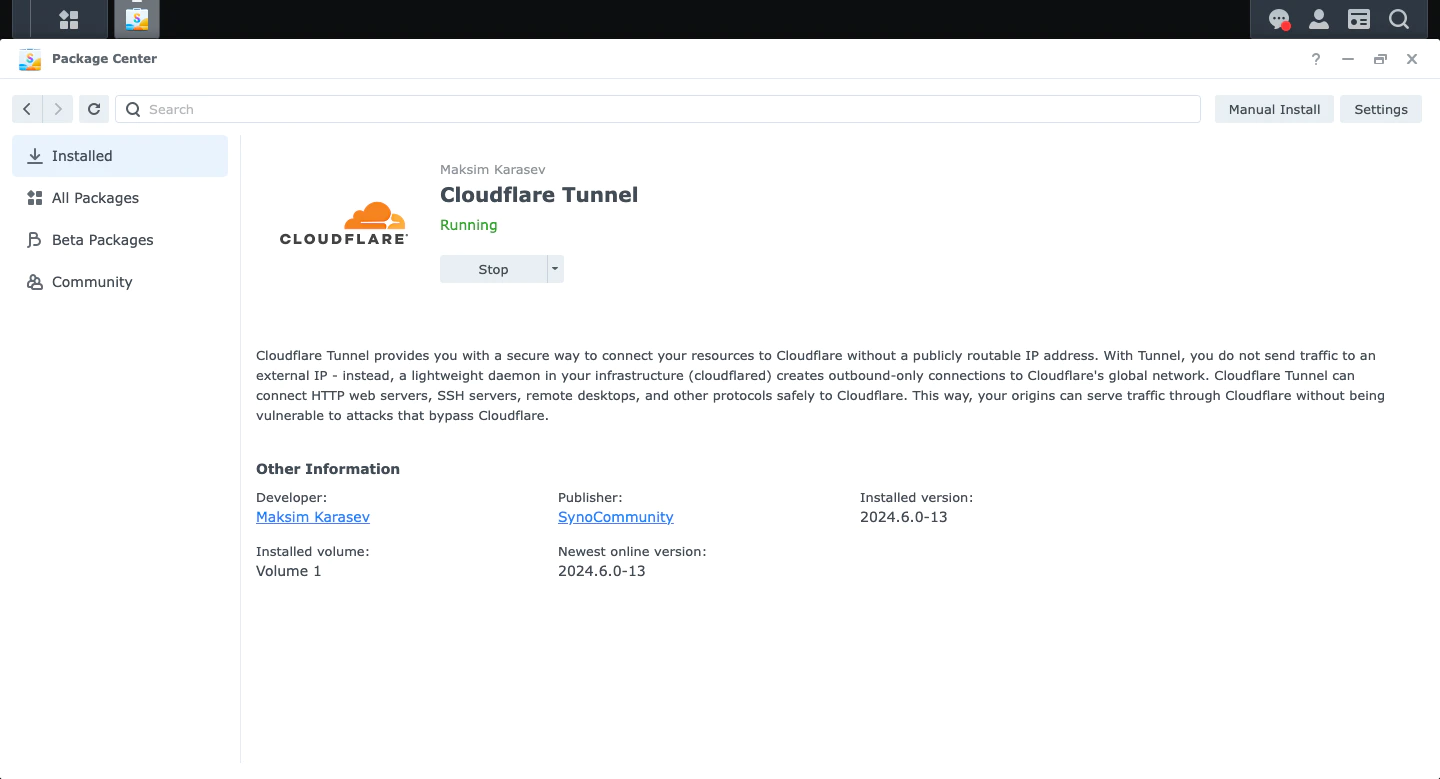Viewport: 1440px width, 779px height.
Task: Open the SynoCommunity publisher link
Action: coord(616,517)
